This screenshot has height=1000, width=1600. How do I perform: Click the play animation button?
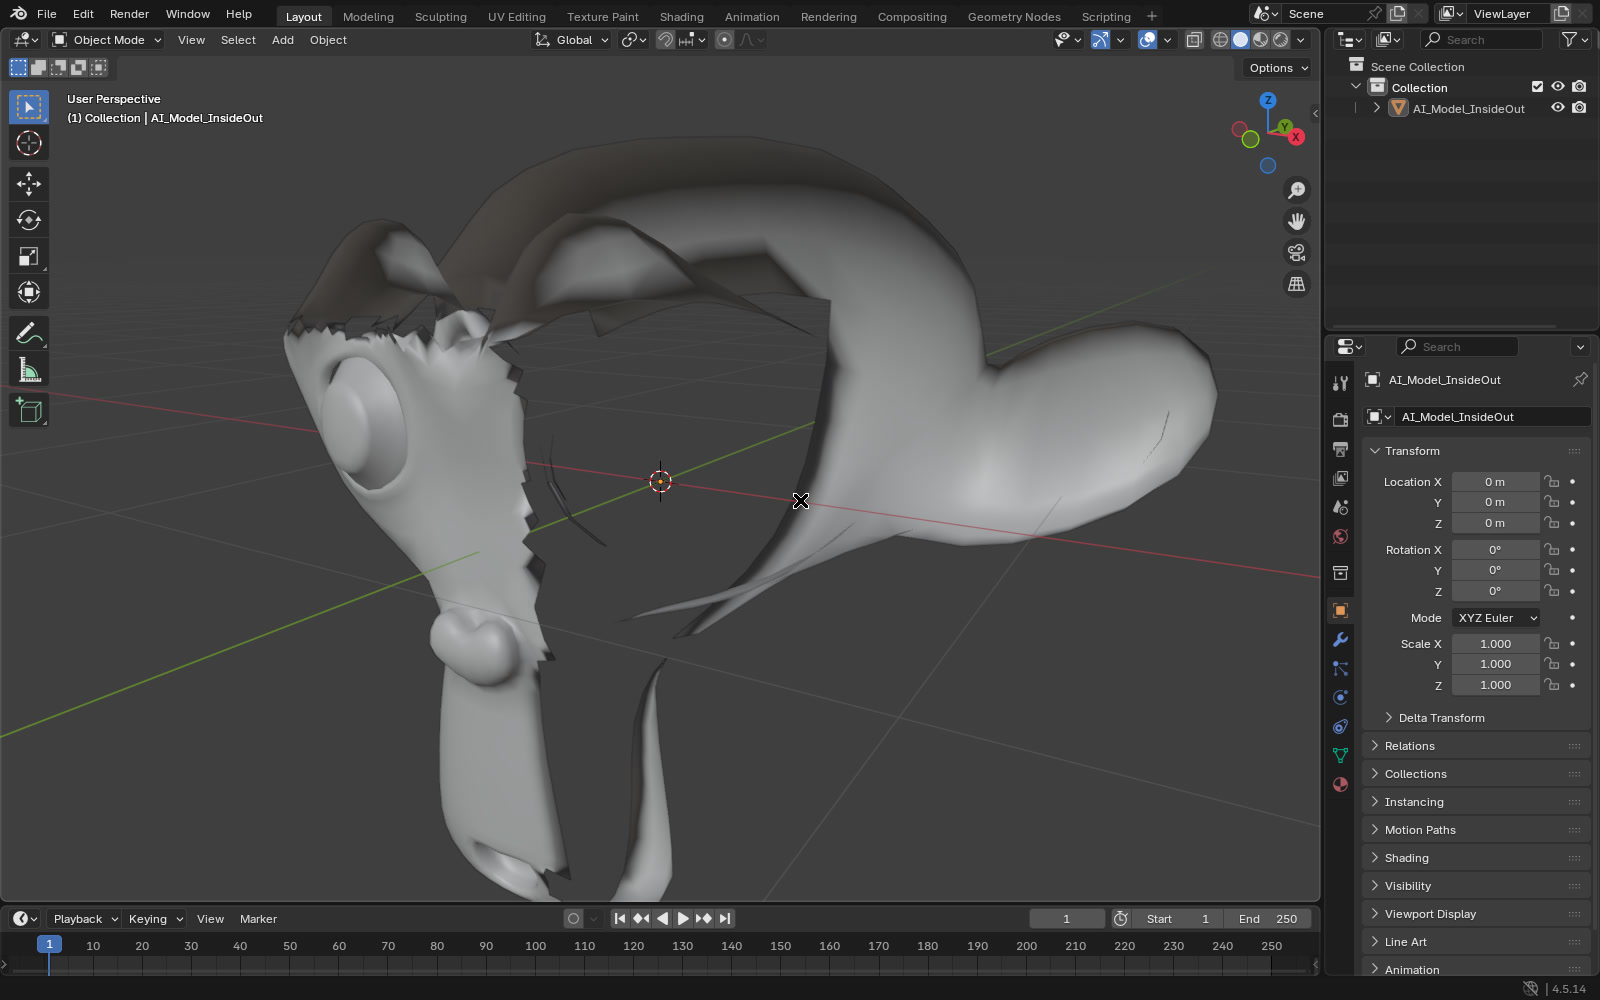(683, 919)
